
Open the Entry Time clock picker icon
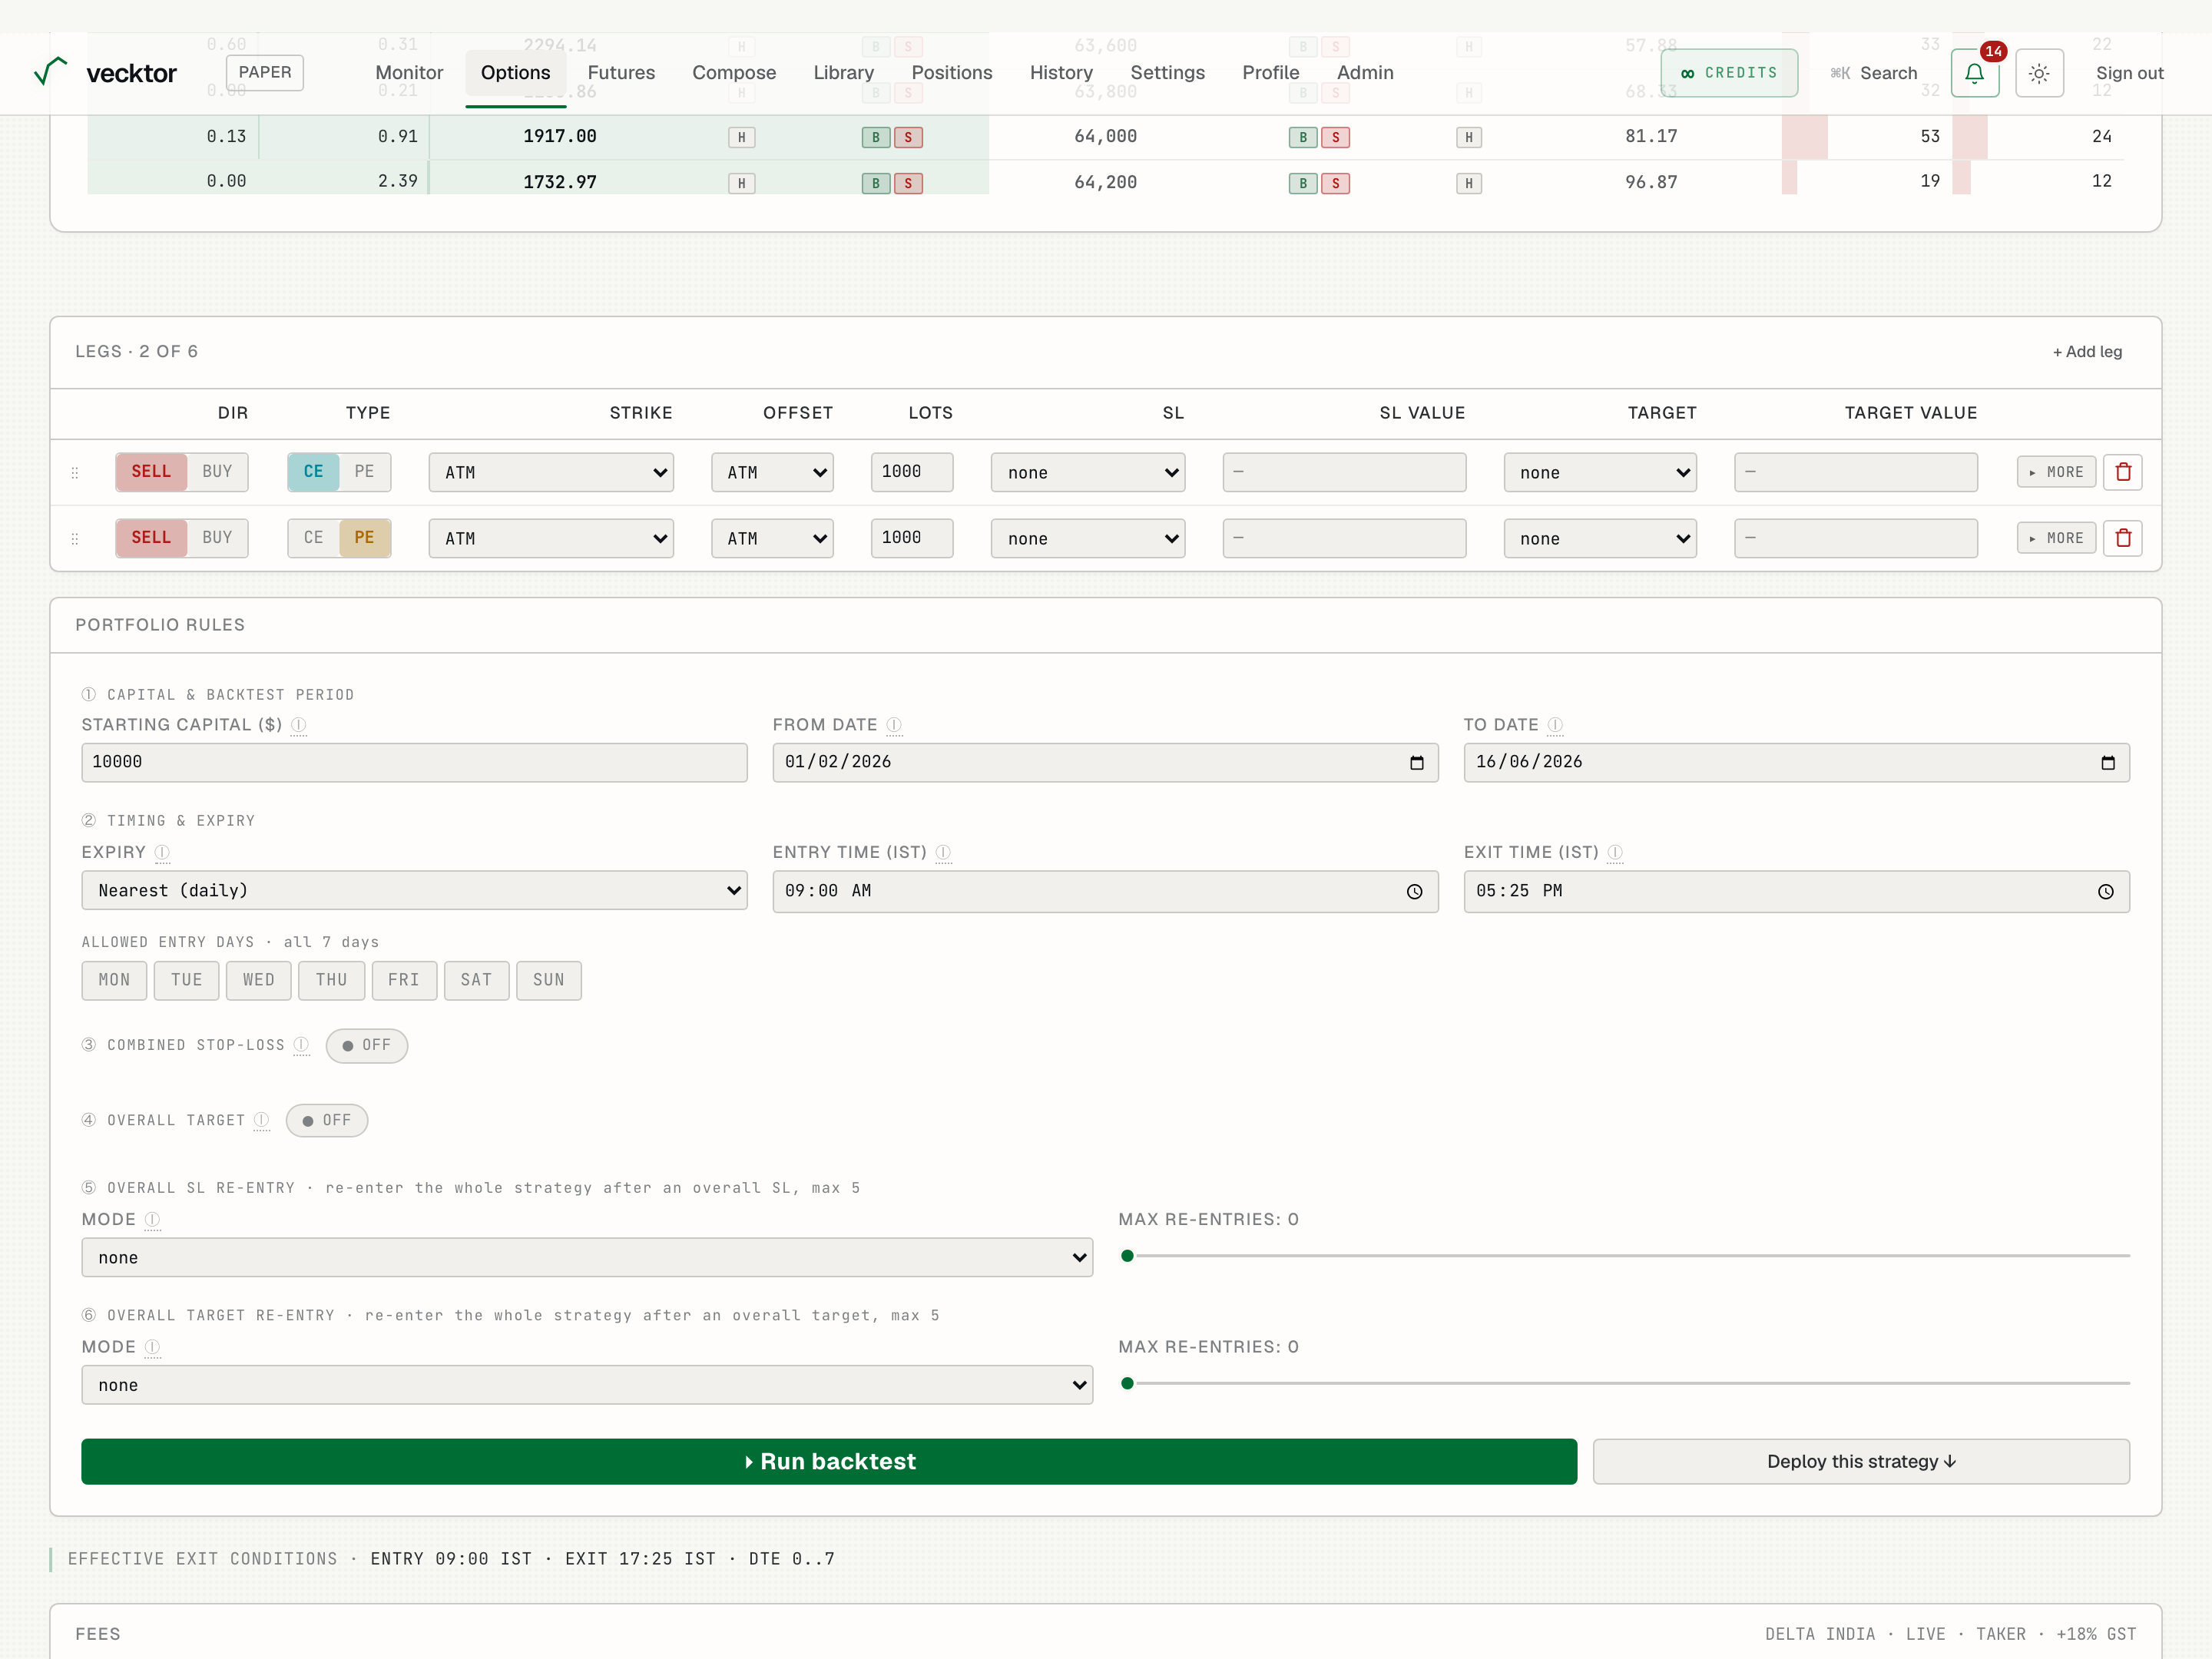(x=1414, y=892)
